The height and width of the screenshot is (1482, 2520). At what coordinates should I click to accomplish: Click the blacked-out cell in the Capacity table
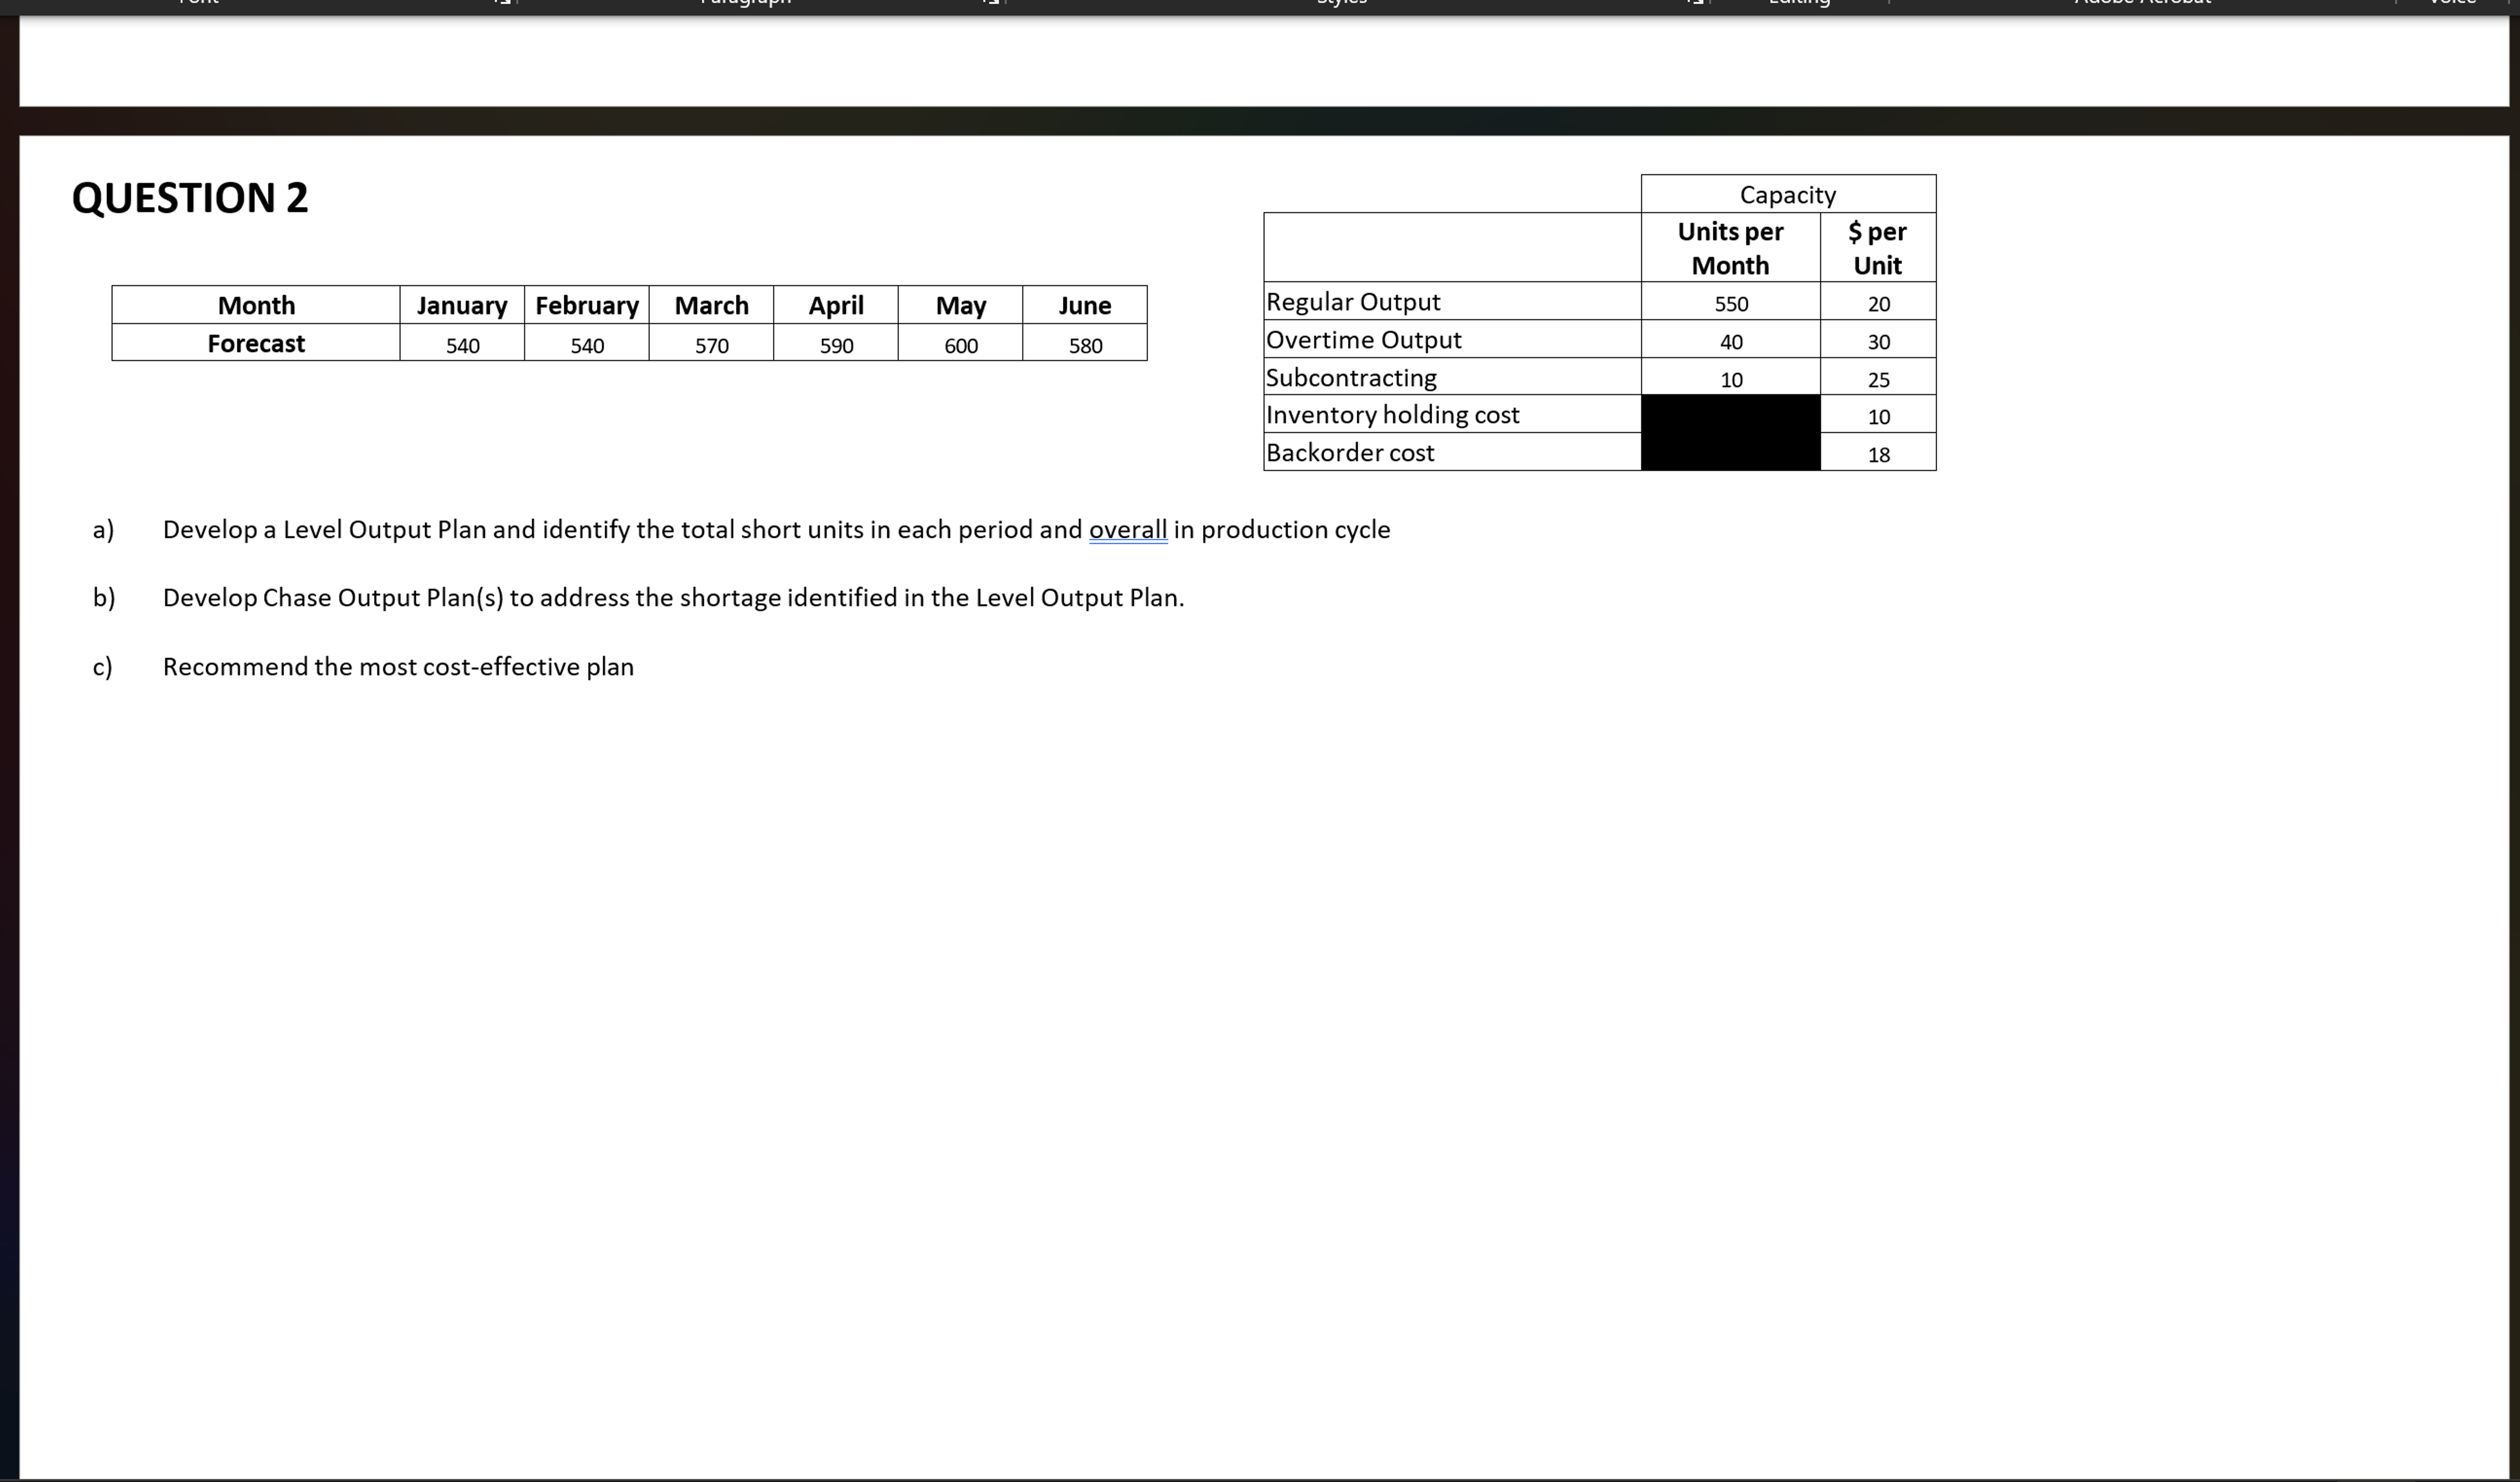pyautogui.click(x=1731, y=433)
